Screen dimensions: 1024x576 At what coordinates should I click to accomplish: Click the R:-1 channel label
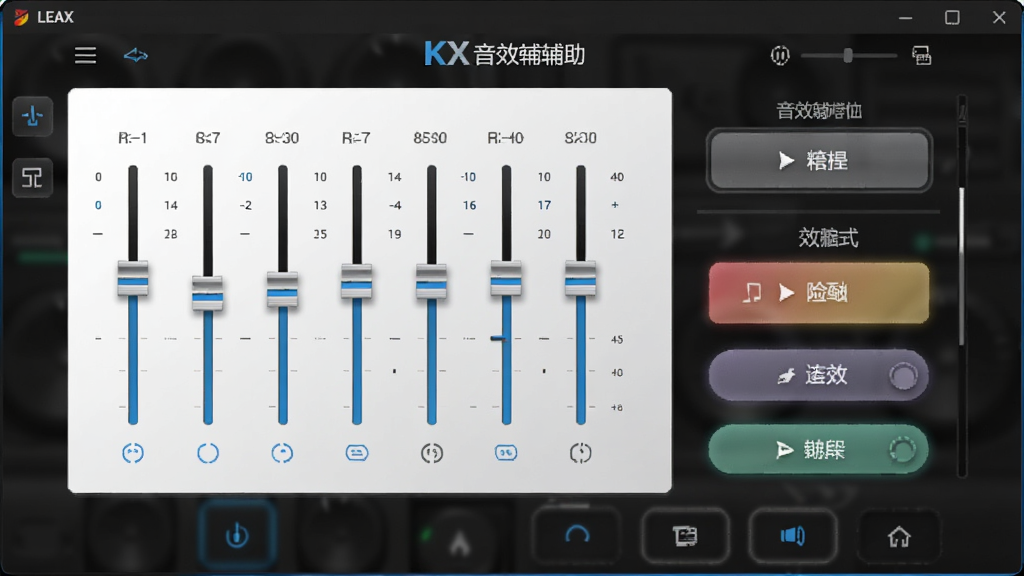[133, 138]
